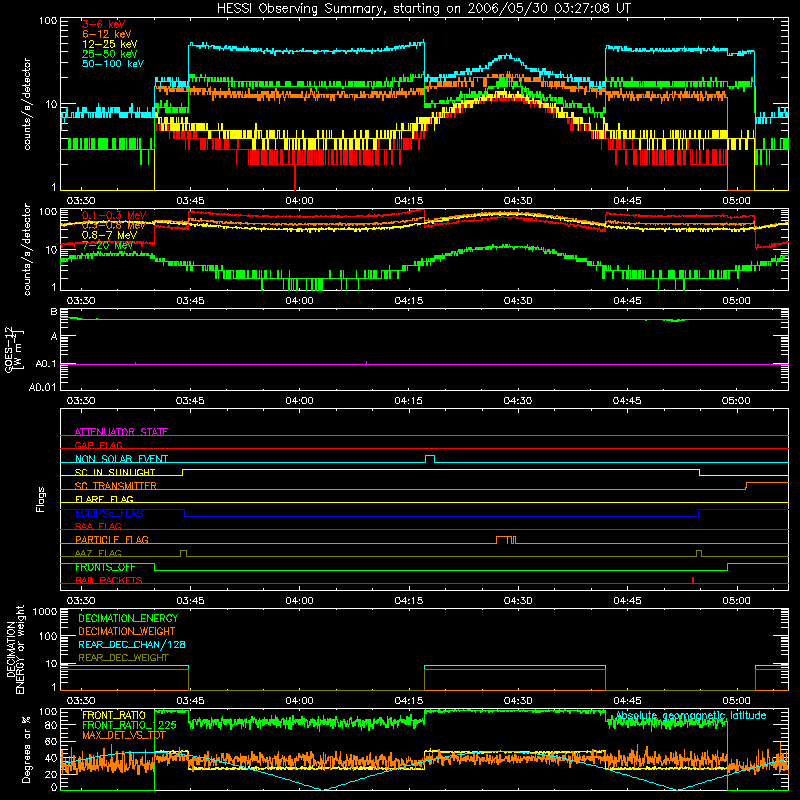
Task: Click the '0.3-0.8 MeV' legend label
Action: [114, 226]
